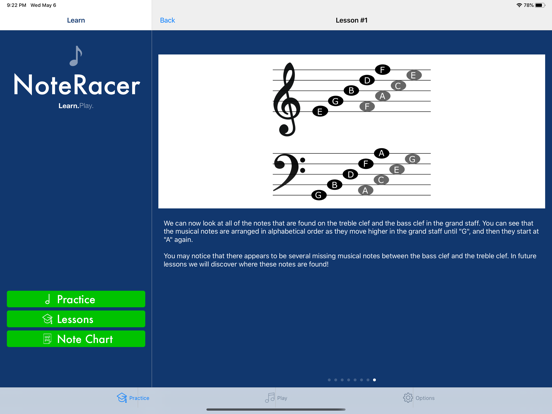Click the half note icon on Practice button

pyautogui.click(x=48, y=299)
